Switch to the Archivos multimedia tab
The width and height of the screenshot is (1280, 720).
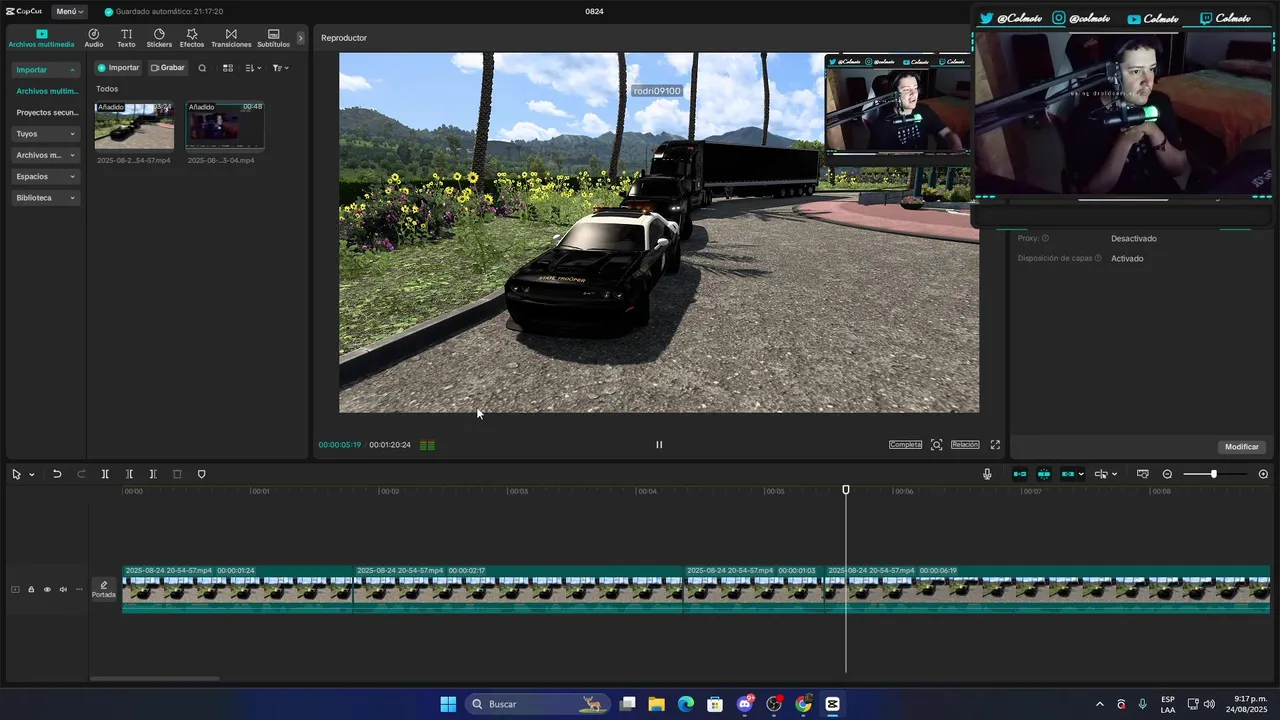[41, 38]
